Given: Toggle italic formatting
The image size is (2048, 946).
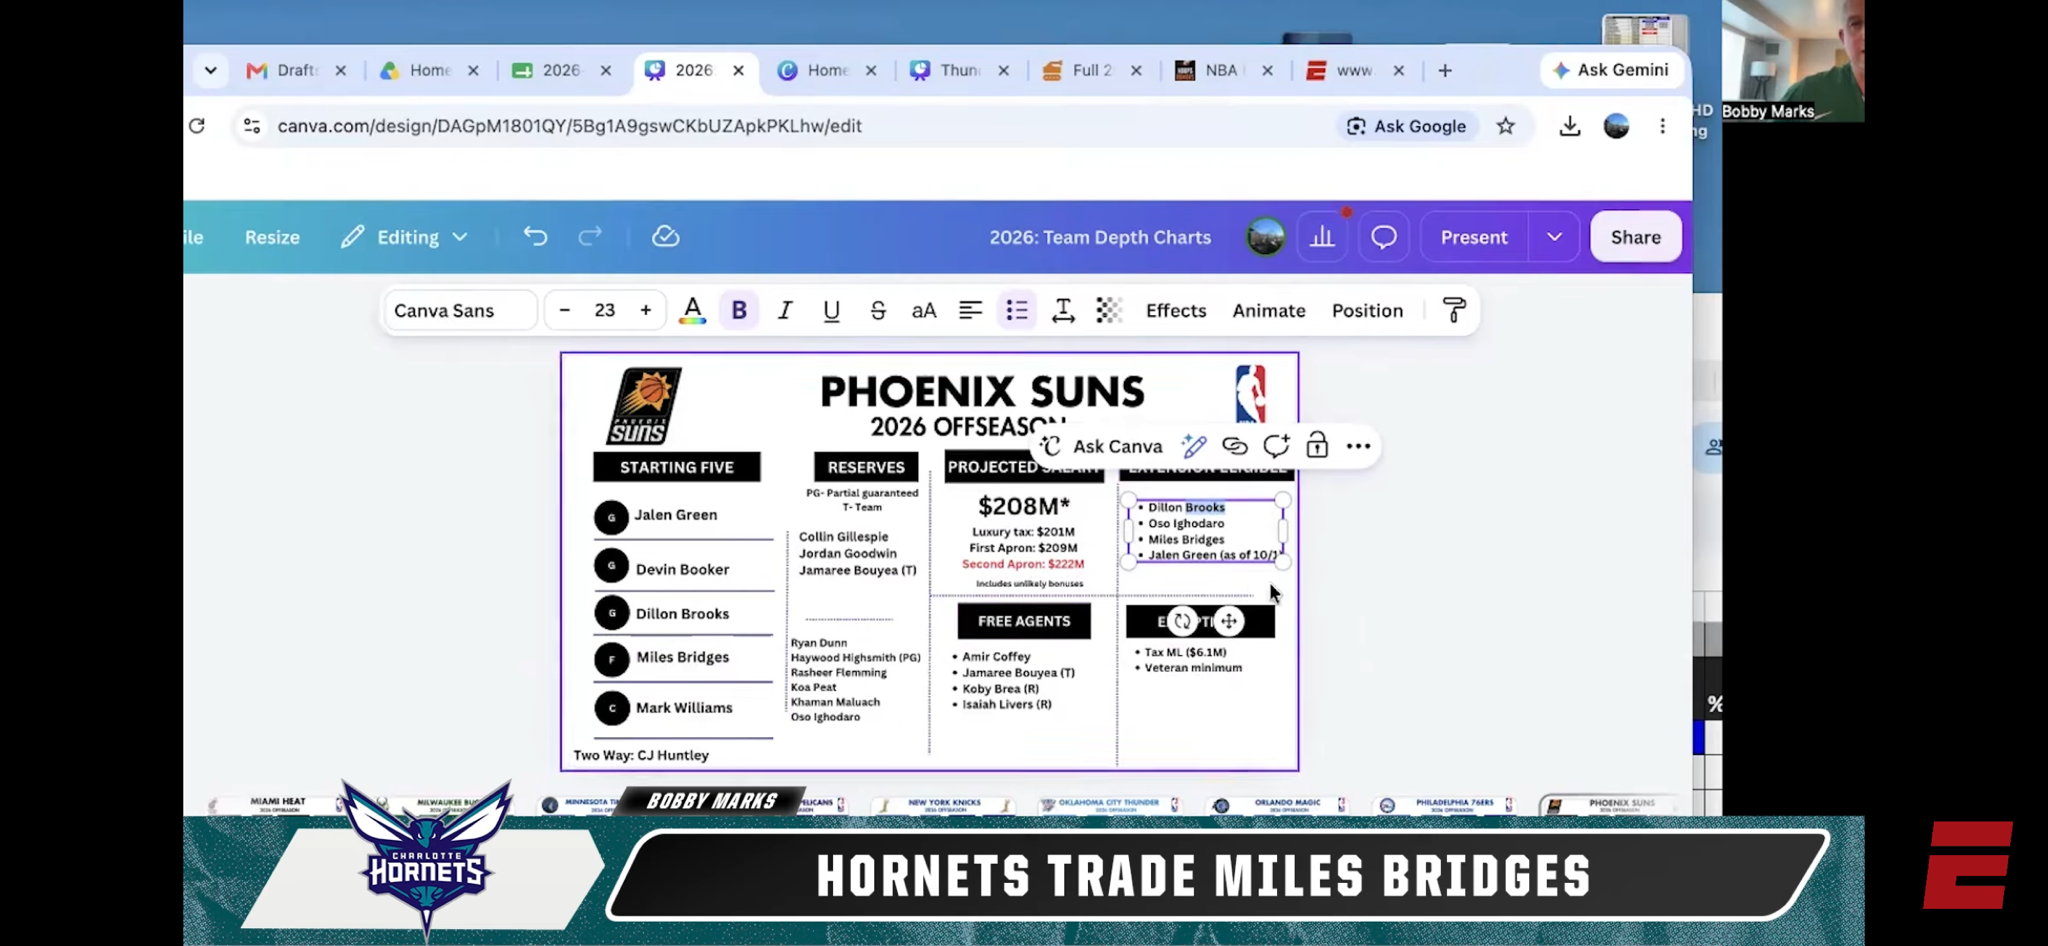Looking at the screenshot, I should tap(785, 310).
